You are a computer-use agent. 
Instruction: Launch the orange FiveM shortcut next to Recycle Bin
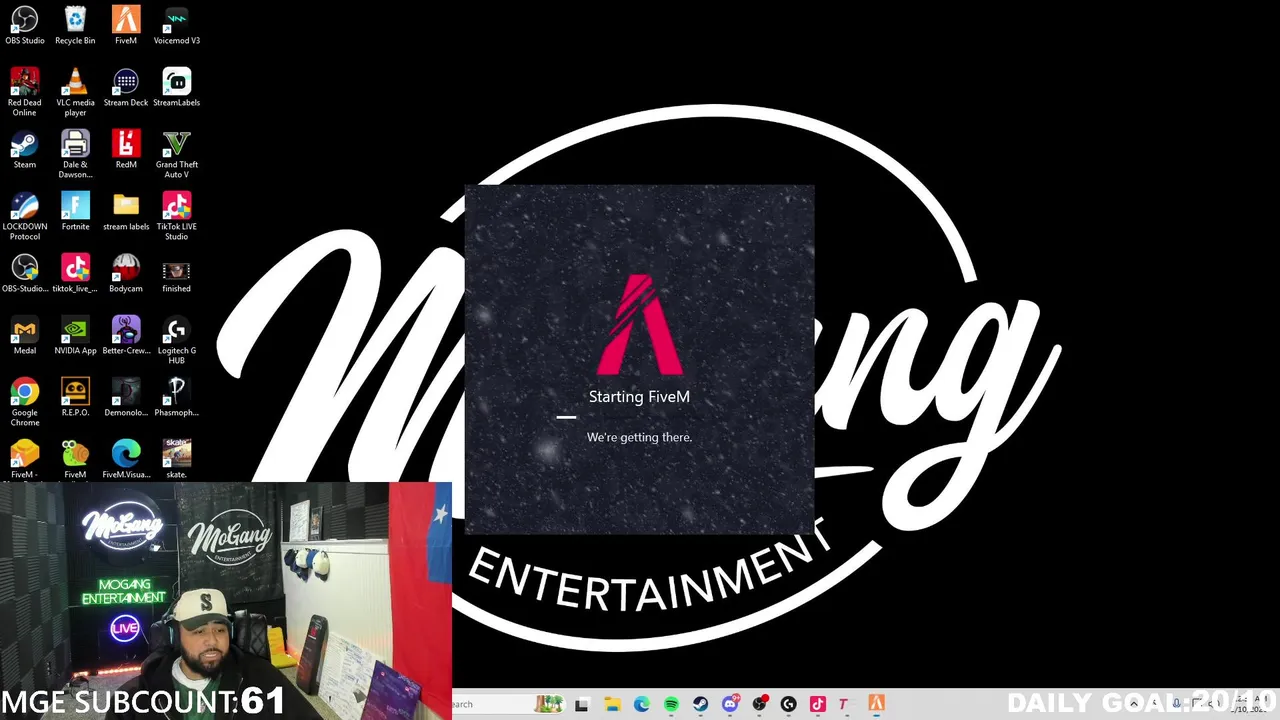(126, 26)
